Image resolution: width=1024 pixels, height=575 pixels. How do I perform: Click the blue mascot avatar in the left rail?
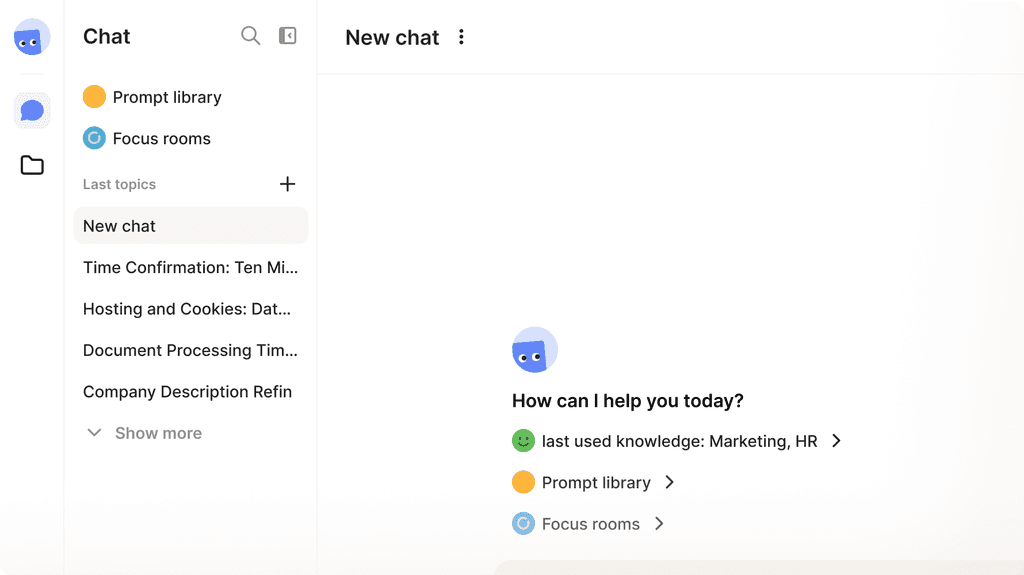[x=32, y=37]
